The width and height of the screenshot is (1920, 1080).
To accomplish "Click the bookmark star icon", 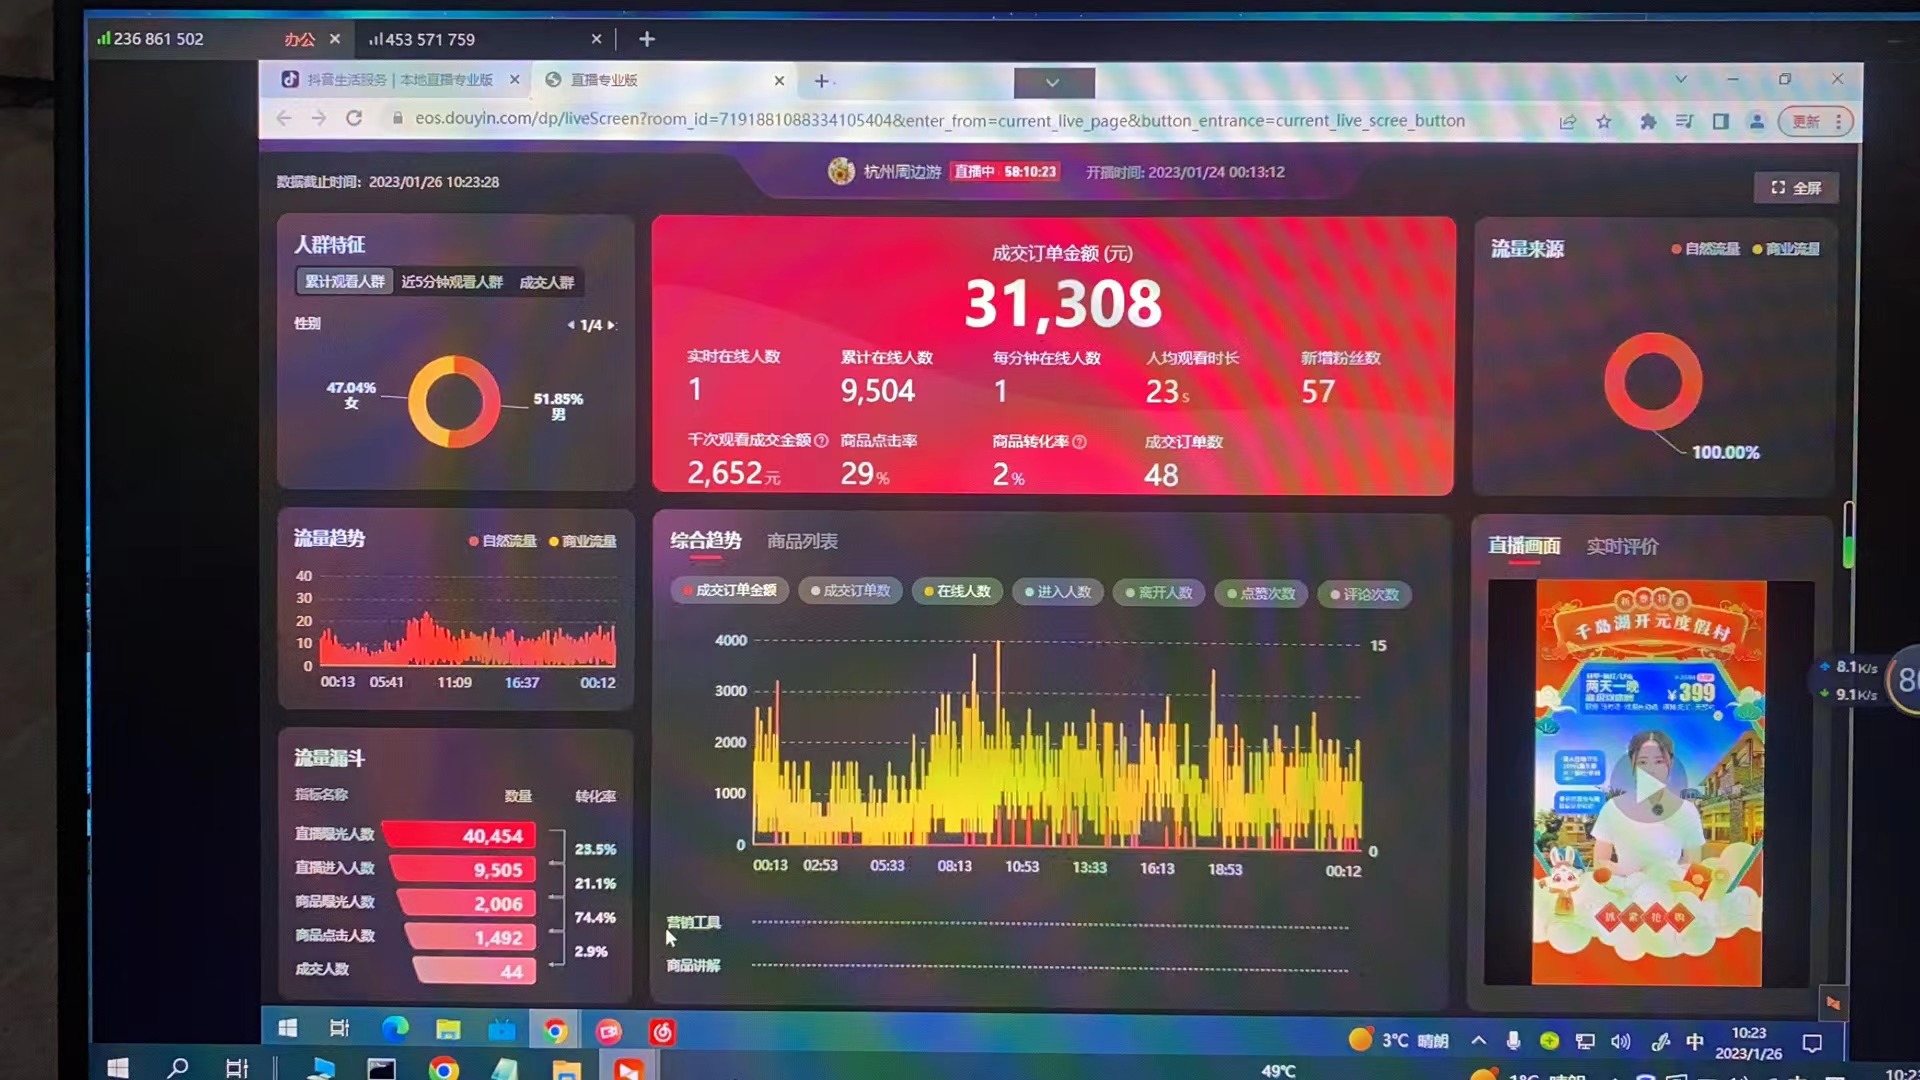I will [x=1604, y=122].
